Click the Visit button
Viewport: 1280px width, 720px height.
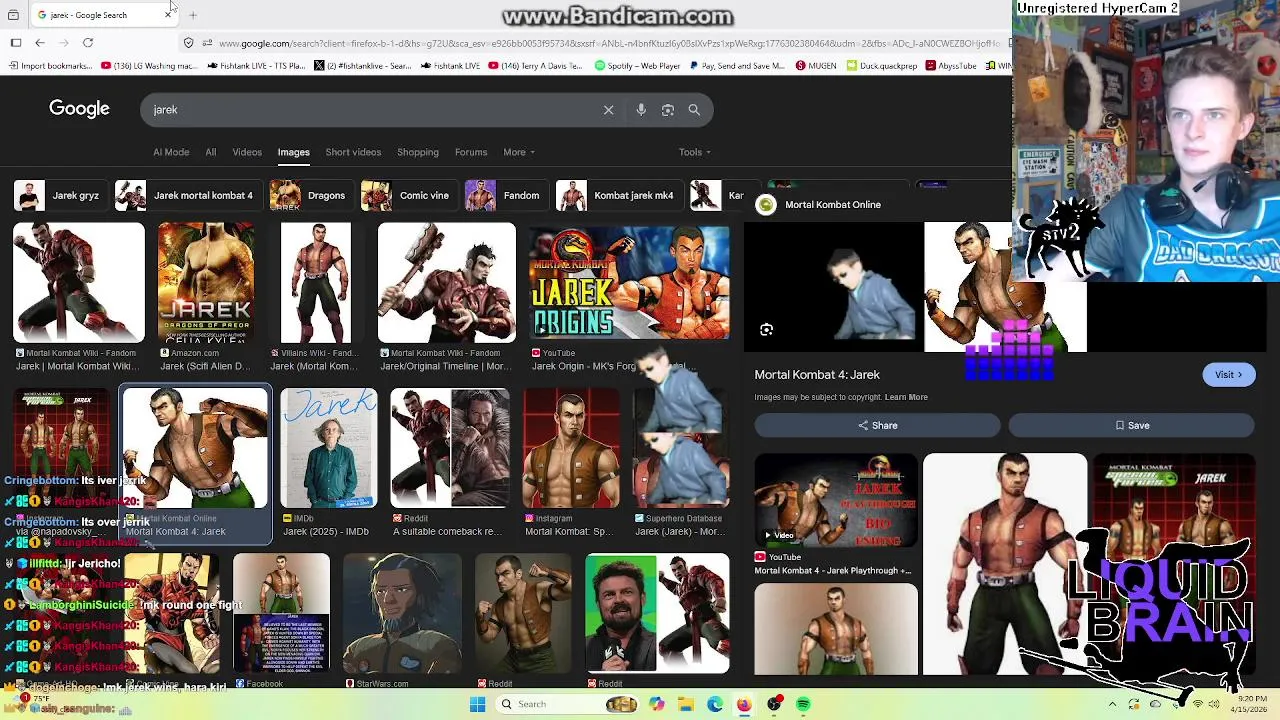[1228, 375]
